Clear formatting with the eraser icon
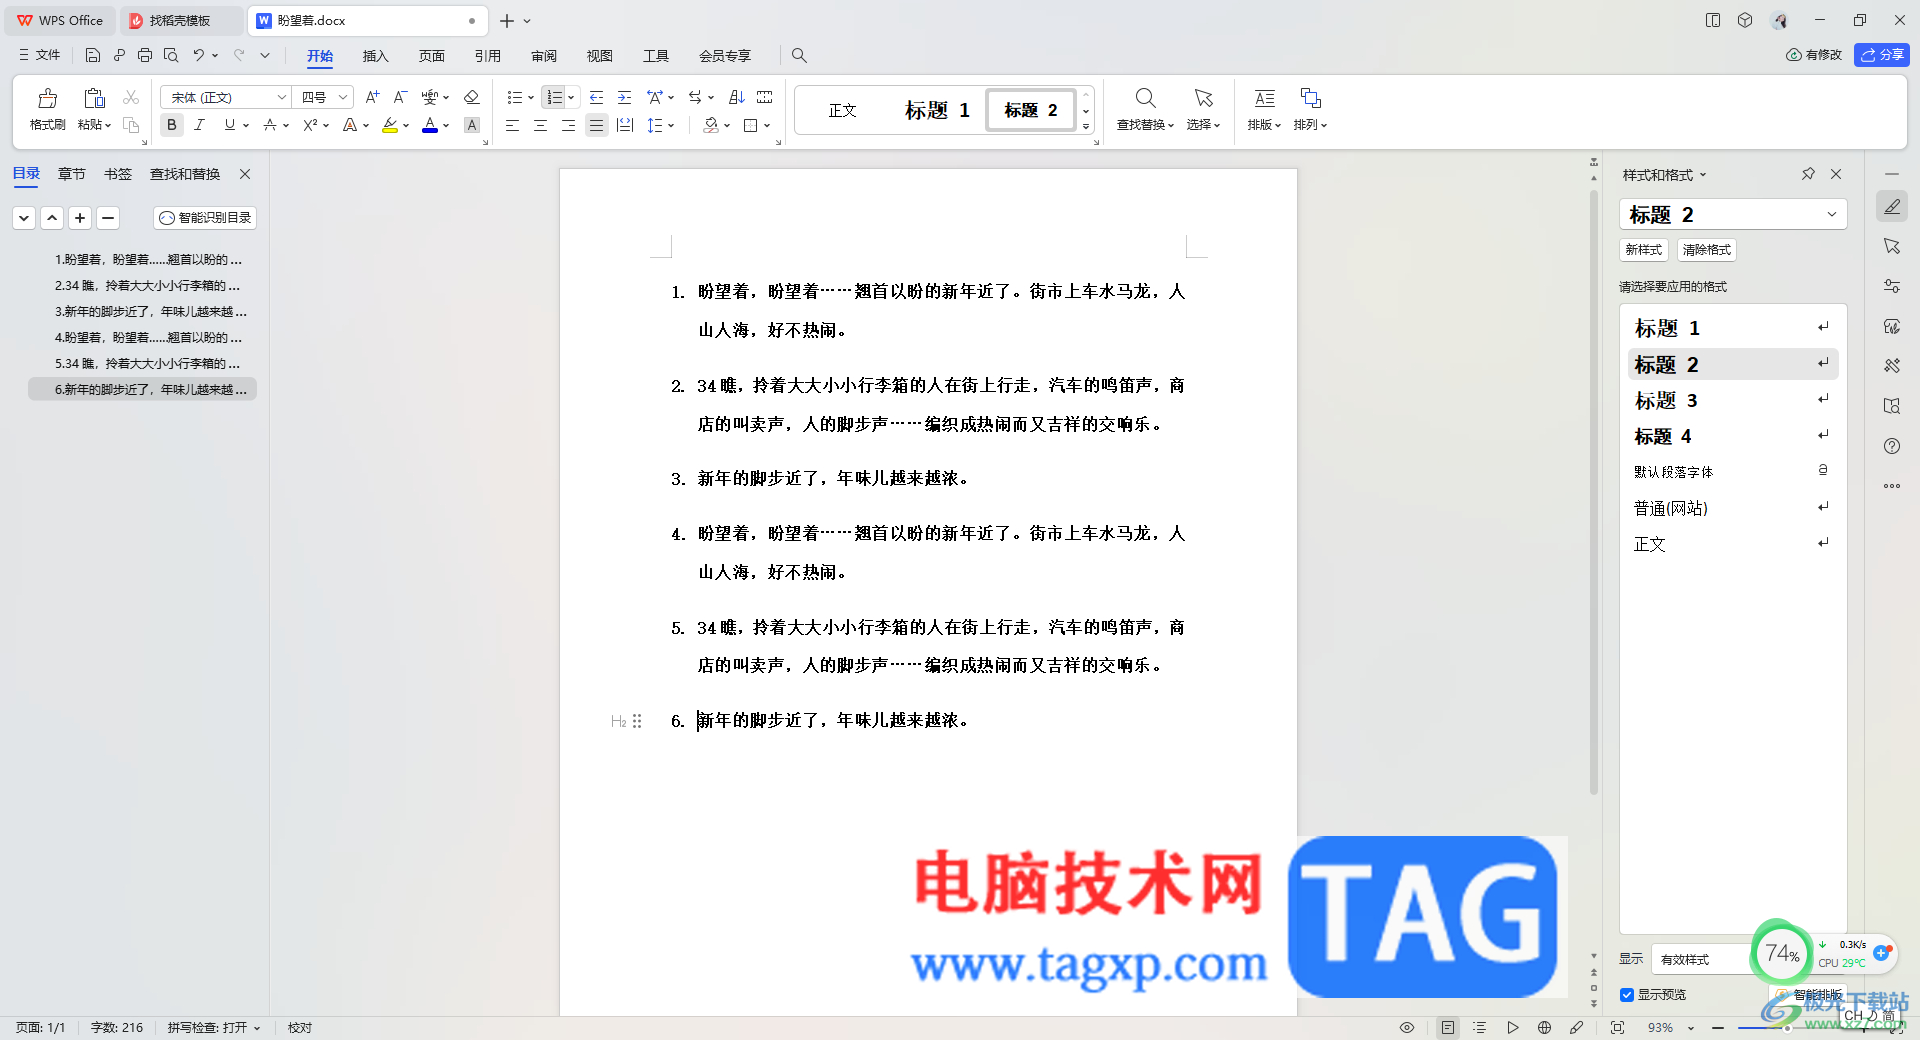Viewport: 1920px width, 1040px height. tap(472, 97)
